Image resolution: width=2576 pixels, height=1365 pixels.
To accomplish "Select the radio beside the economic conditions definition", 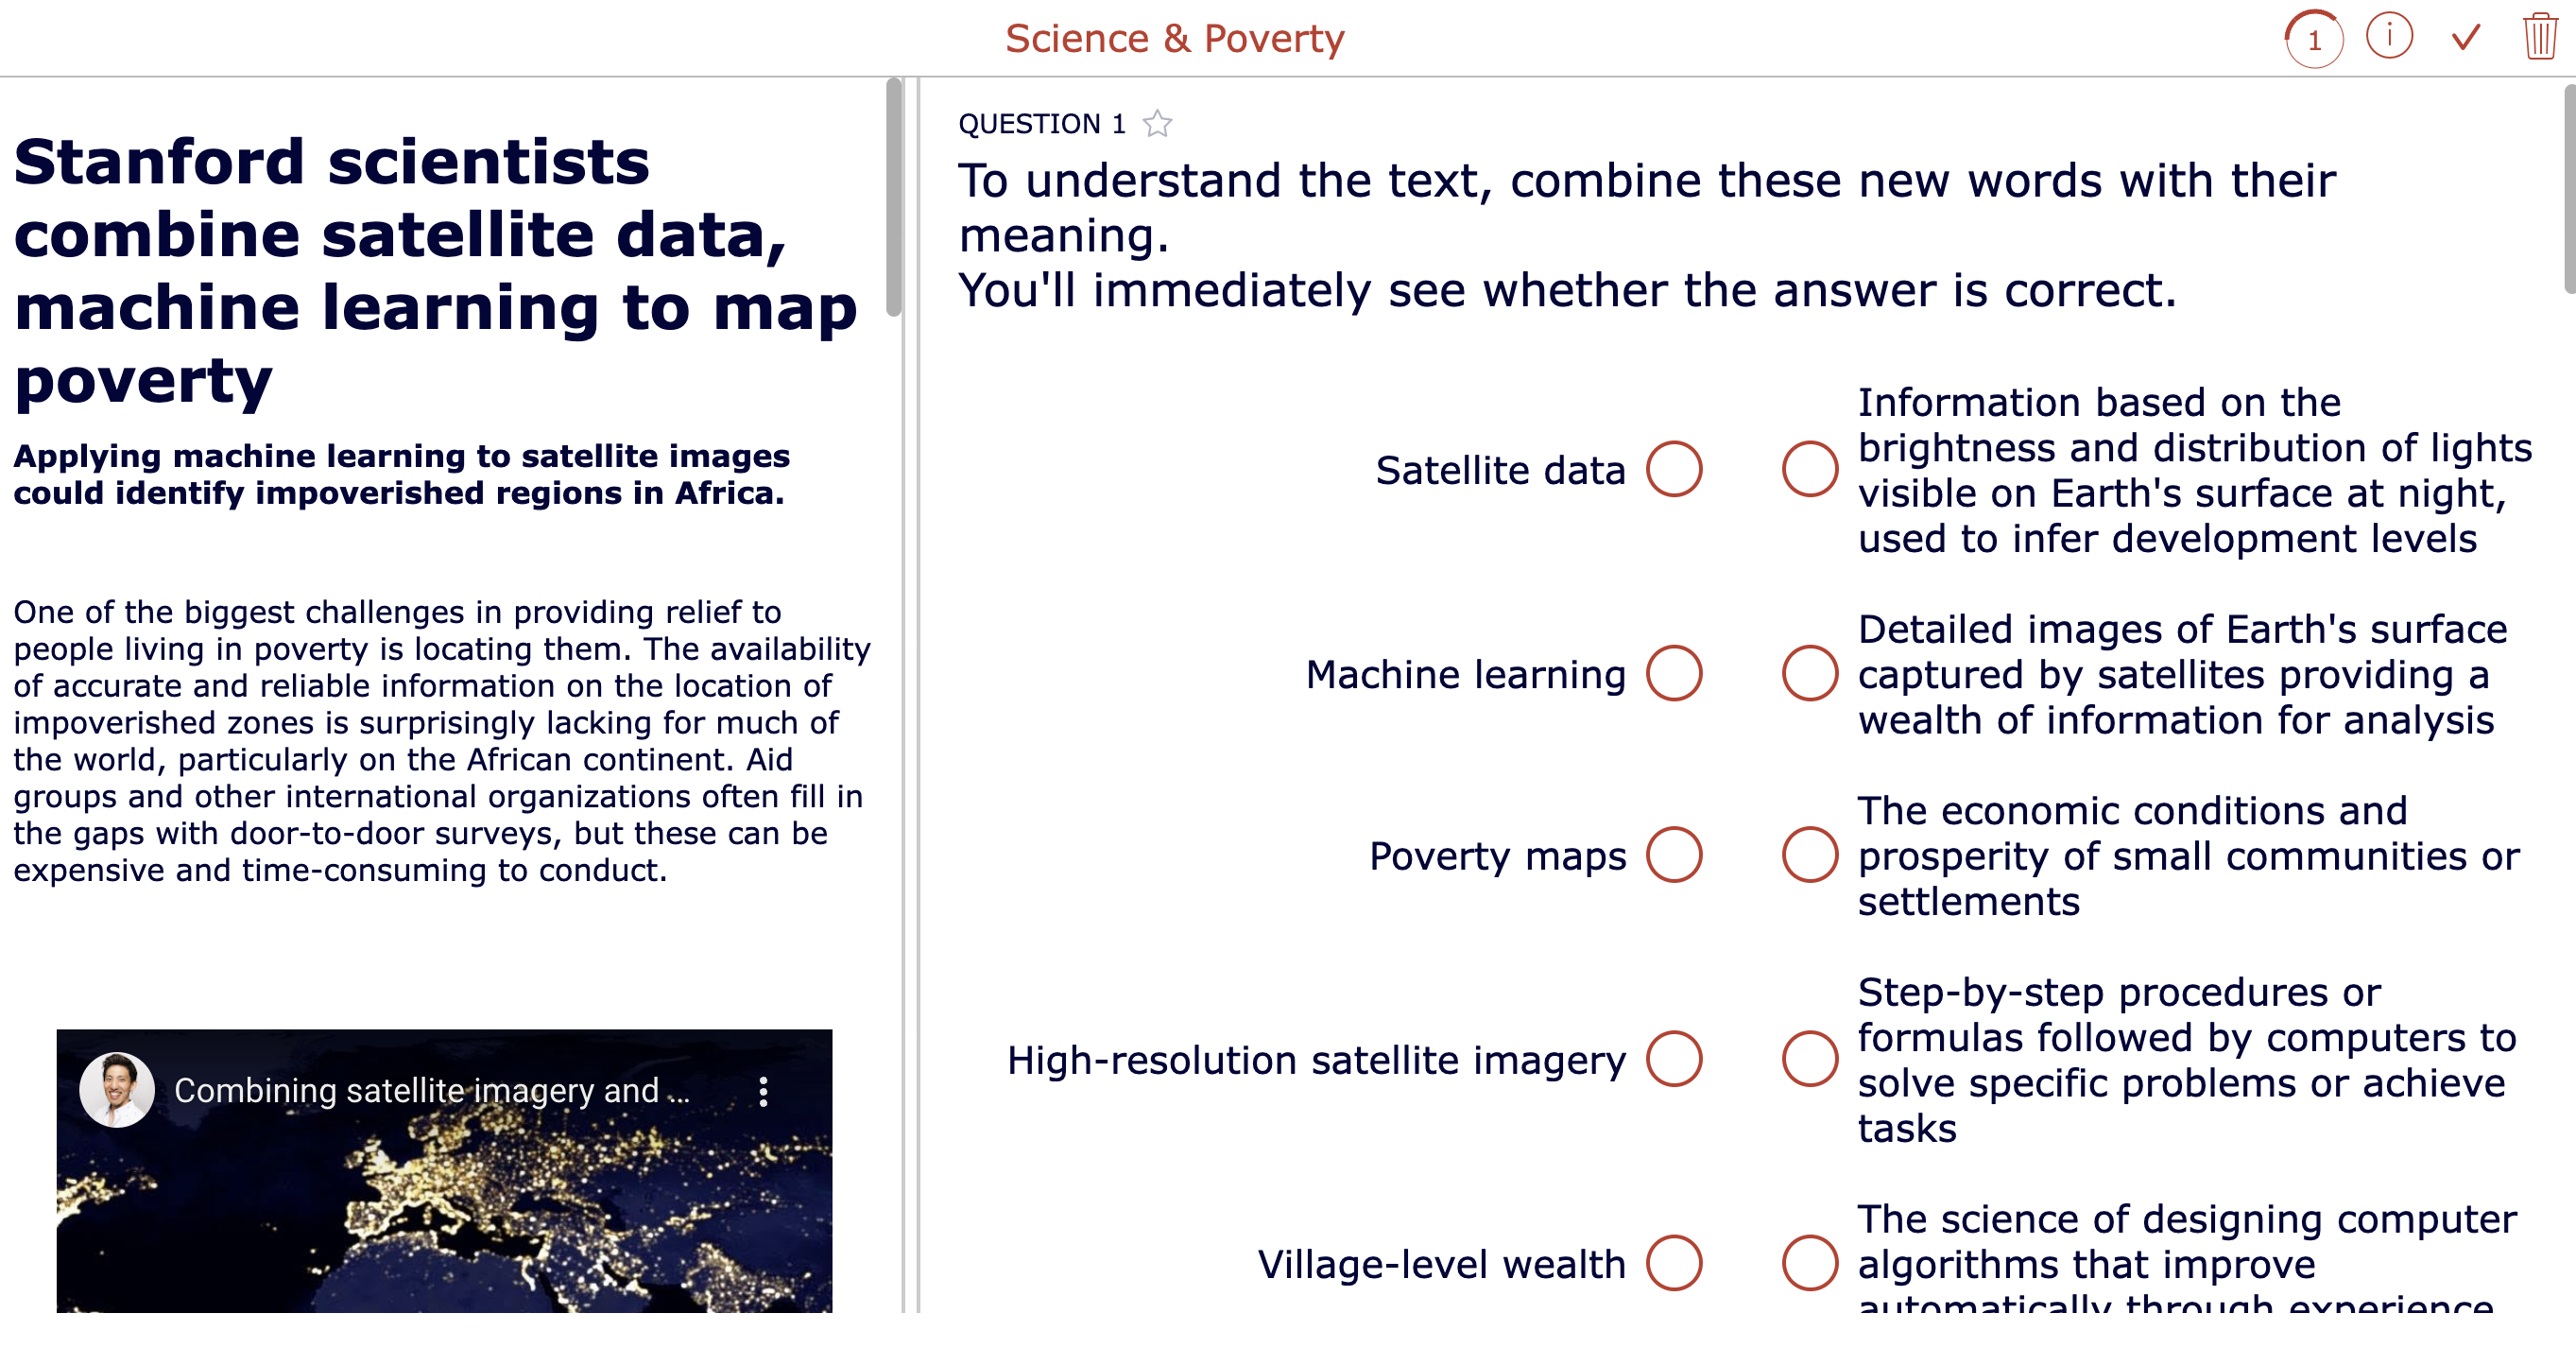I will (x=1808, y=856).
